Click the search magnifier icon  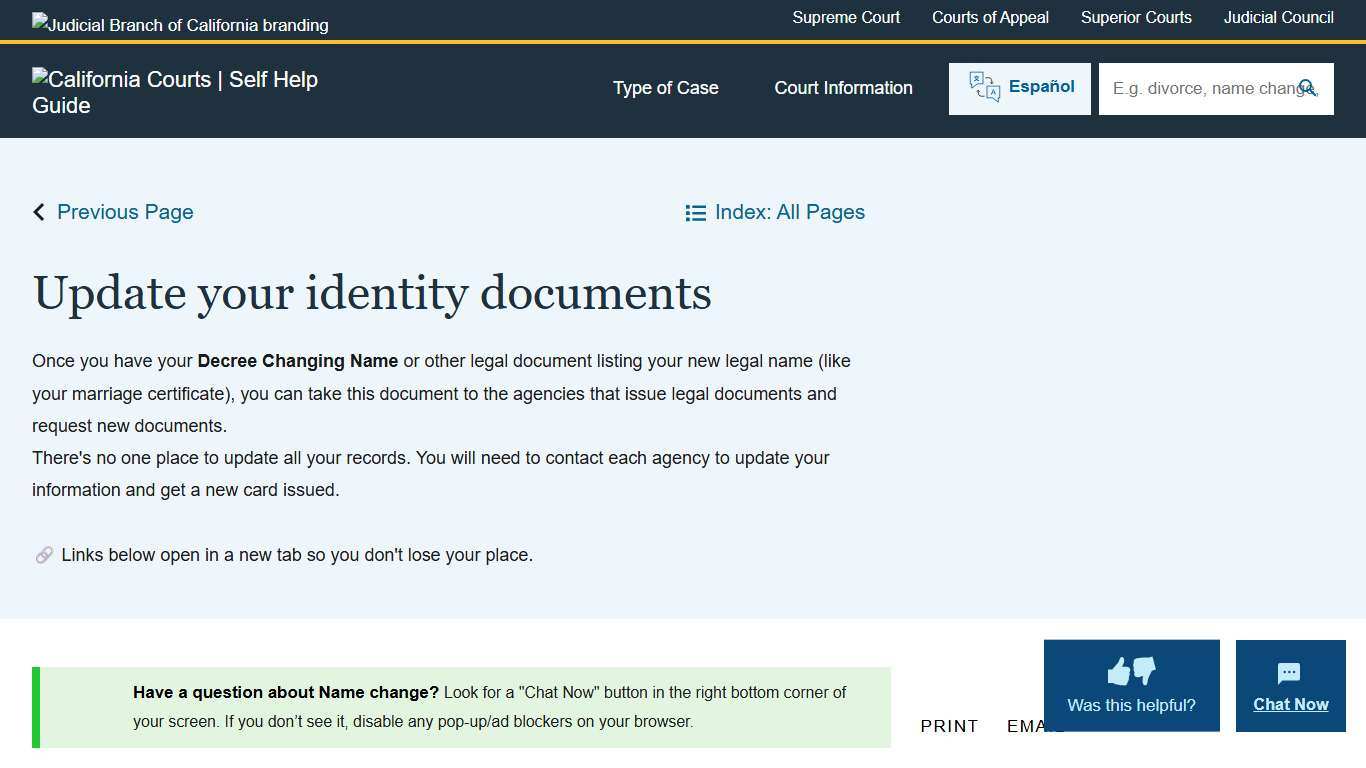click(x=1308, y=88)
